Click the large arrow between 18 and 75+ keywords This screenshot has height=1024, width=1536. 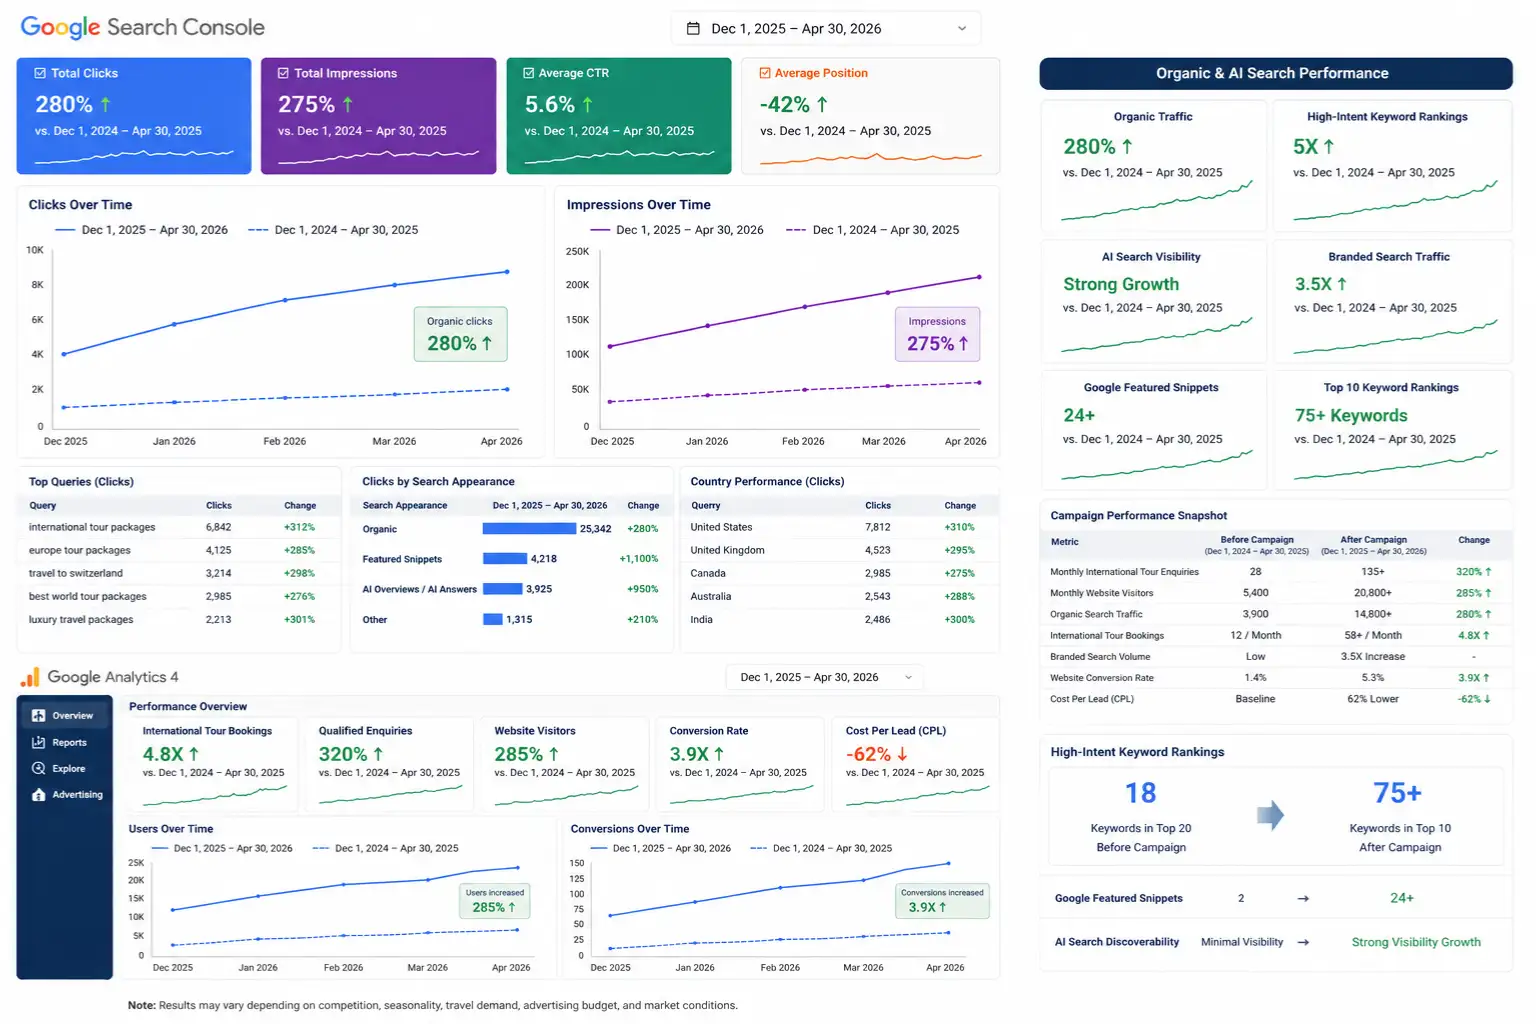(1270, 815)
